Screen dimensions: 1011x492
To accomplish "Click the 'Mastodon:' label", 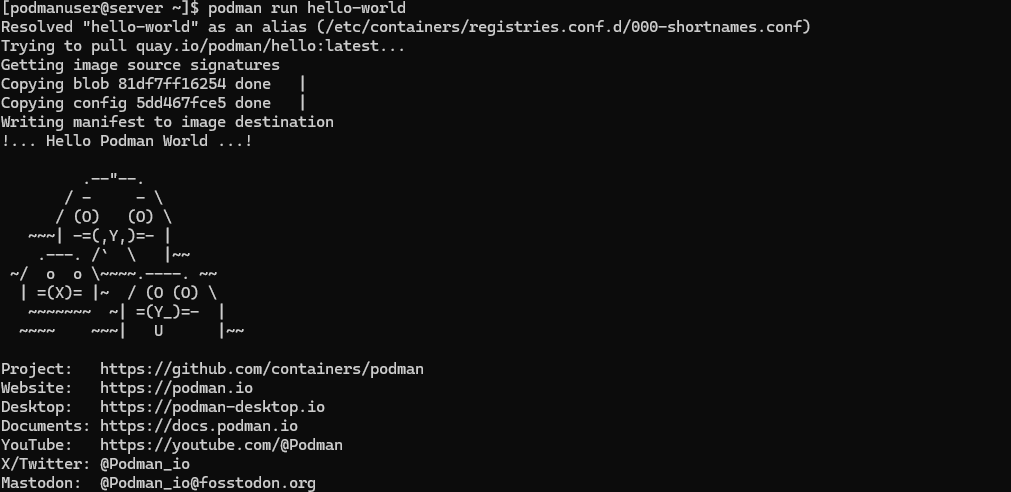I will (42, 483).
